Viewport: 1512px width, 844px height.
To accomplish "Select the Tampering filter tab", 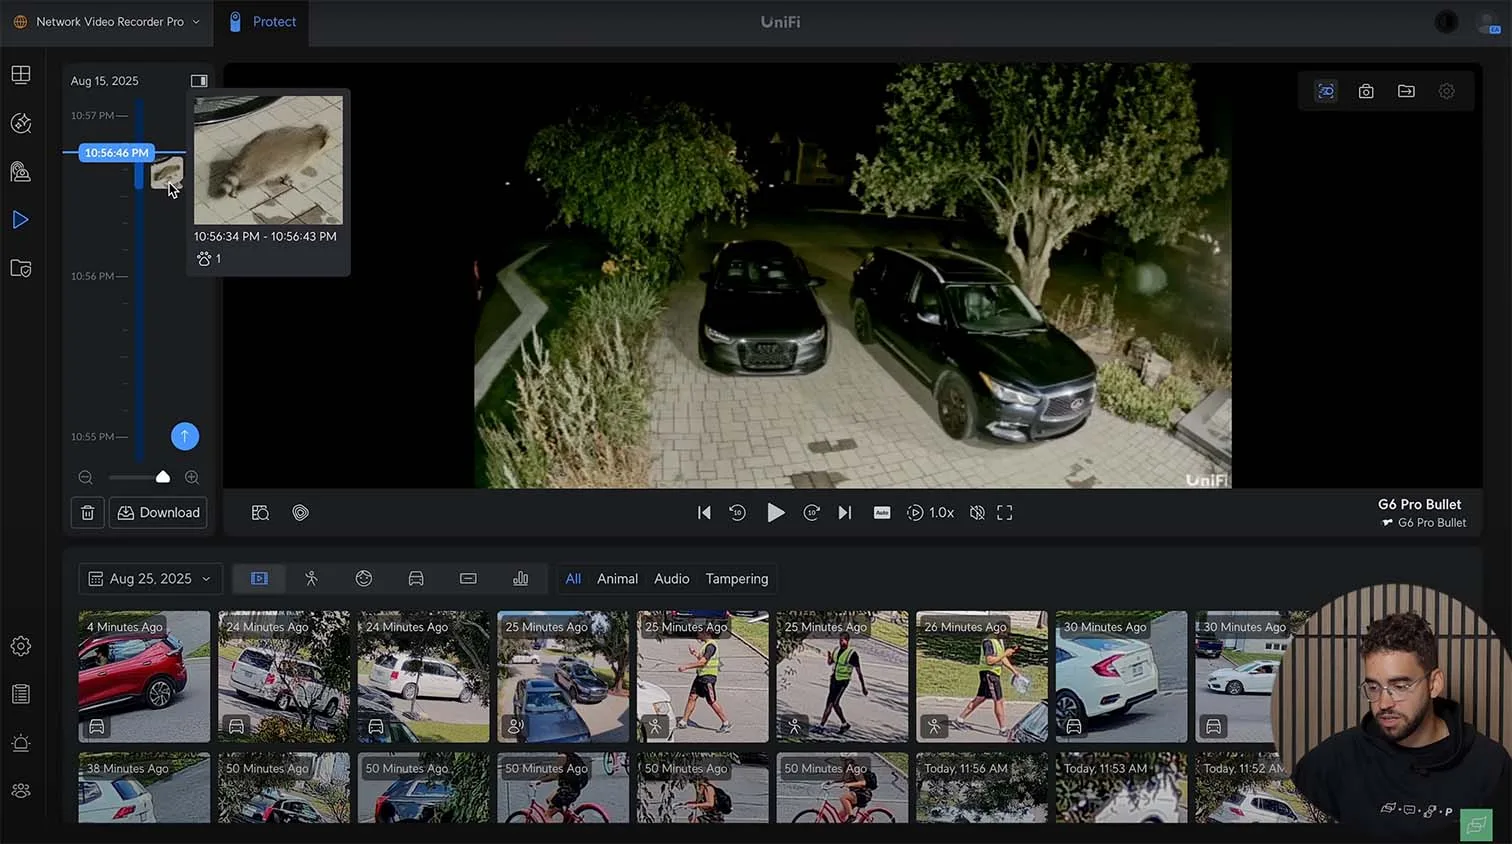I will 737,579.
